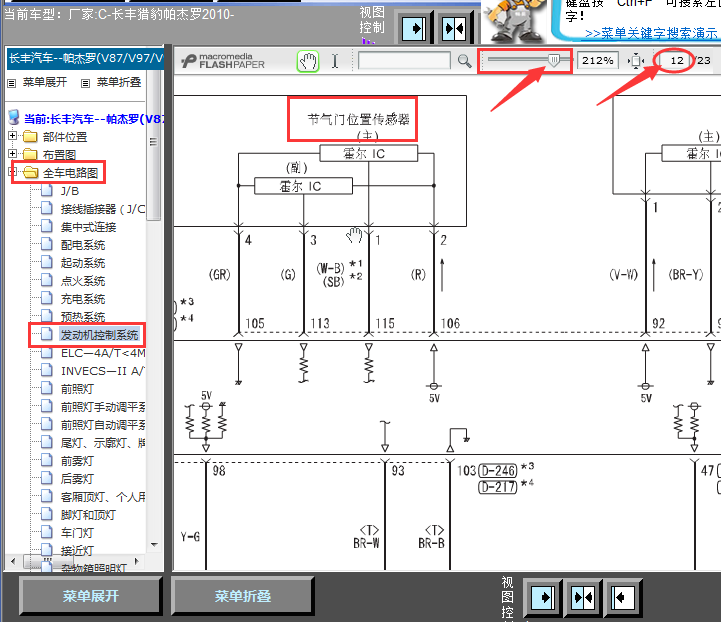Open ELC—4A/T diagram entry

[x=103, y=353]
